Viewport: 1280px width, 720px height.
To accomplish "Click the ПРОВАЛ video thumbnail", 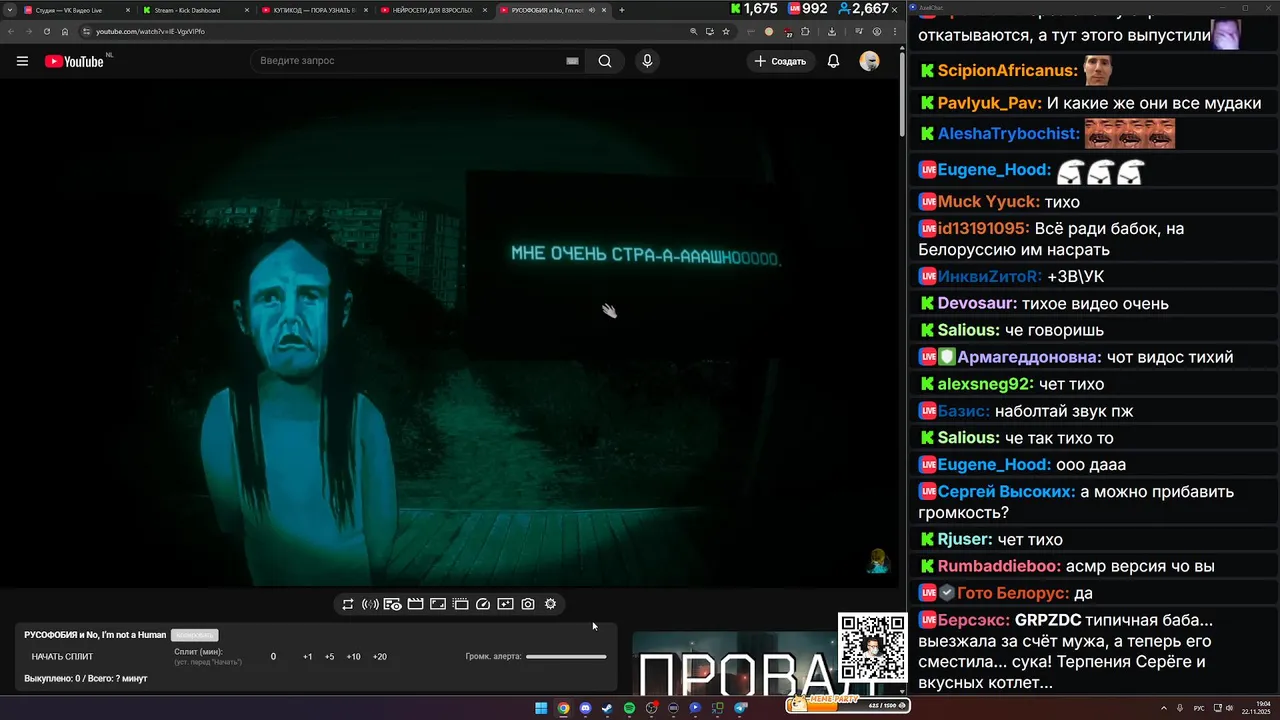I will 735,664.
